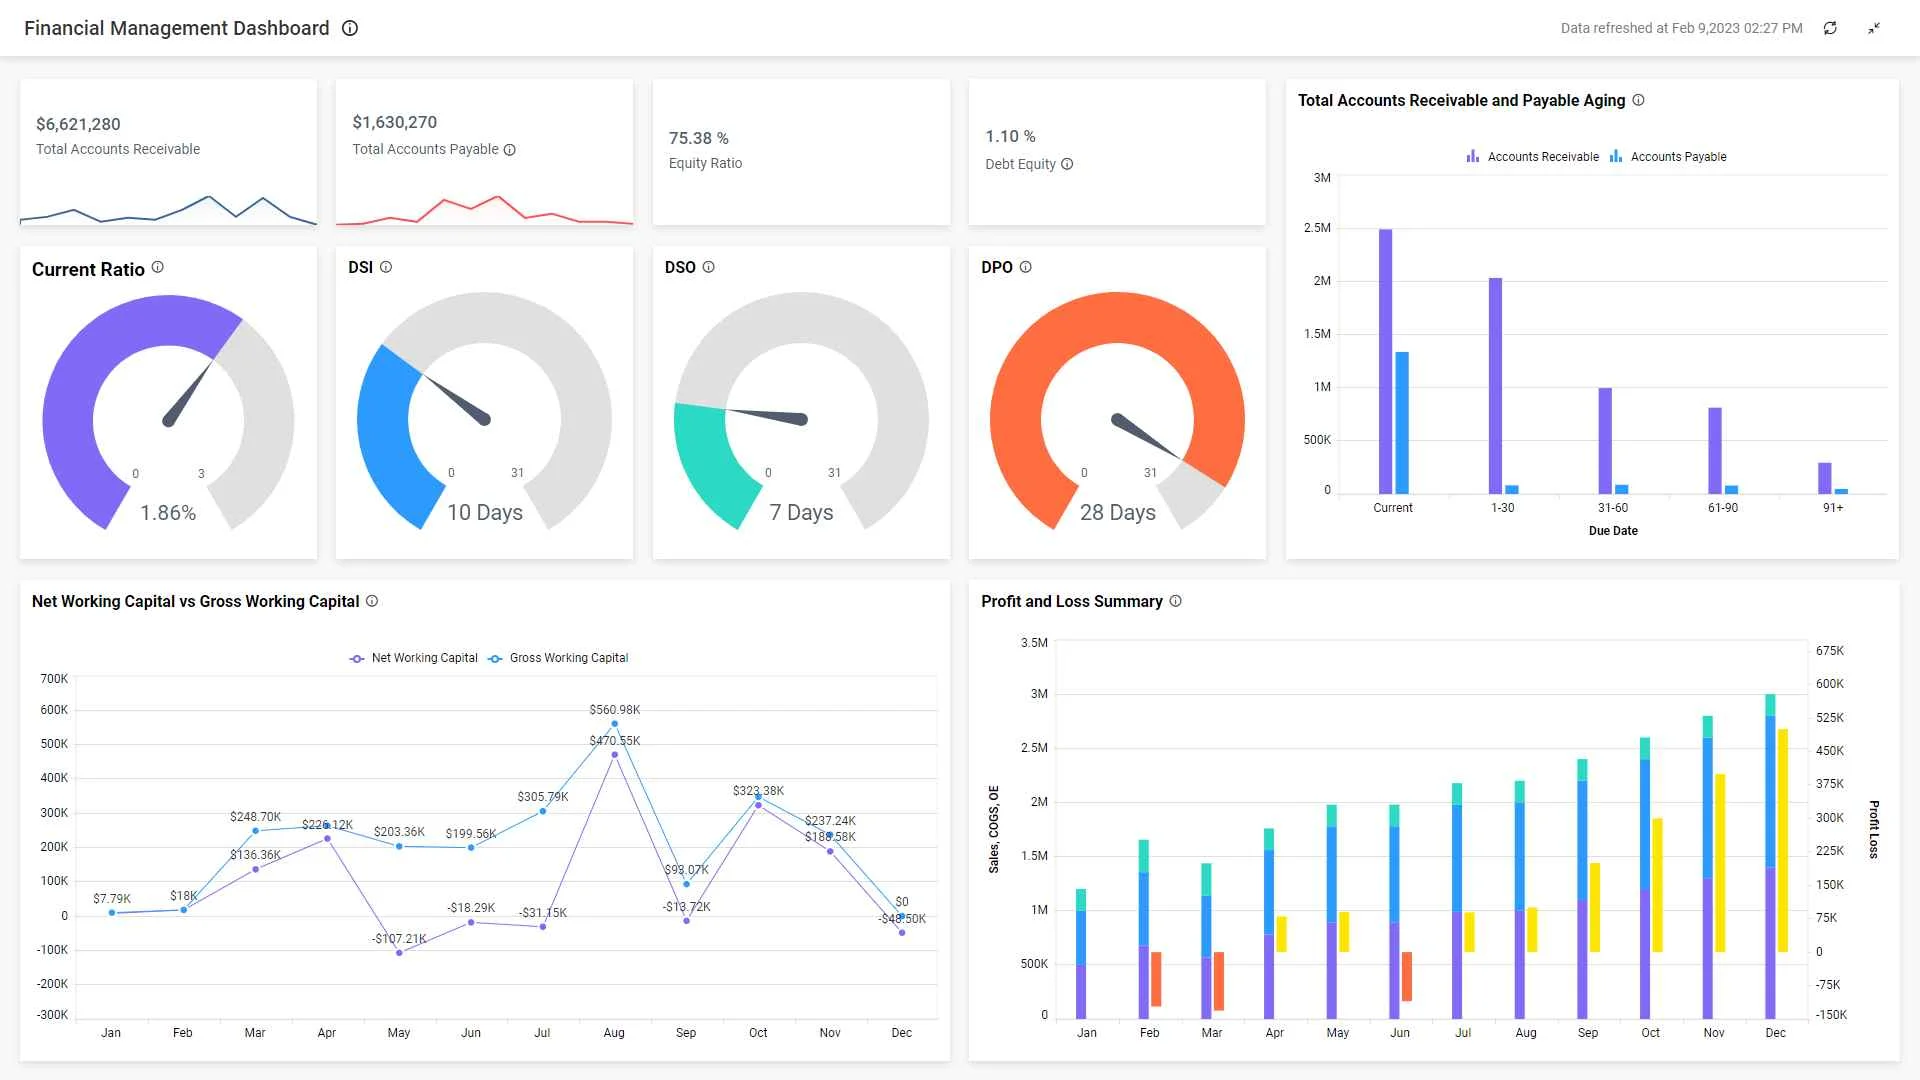The image size is (1920, 1080).
Task: Click the Equity Ratio card label
Action: coord(705,163)
